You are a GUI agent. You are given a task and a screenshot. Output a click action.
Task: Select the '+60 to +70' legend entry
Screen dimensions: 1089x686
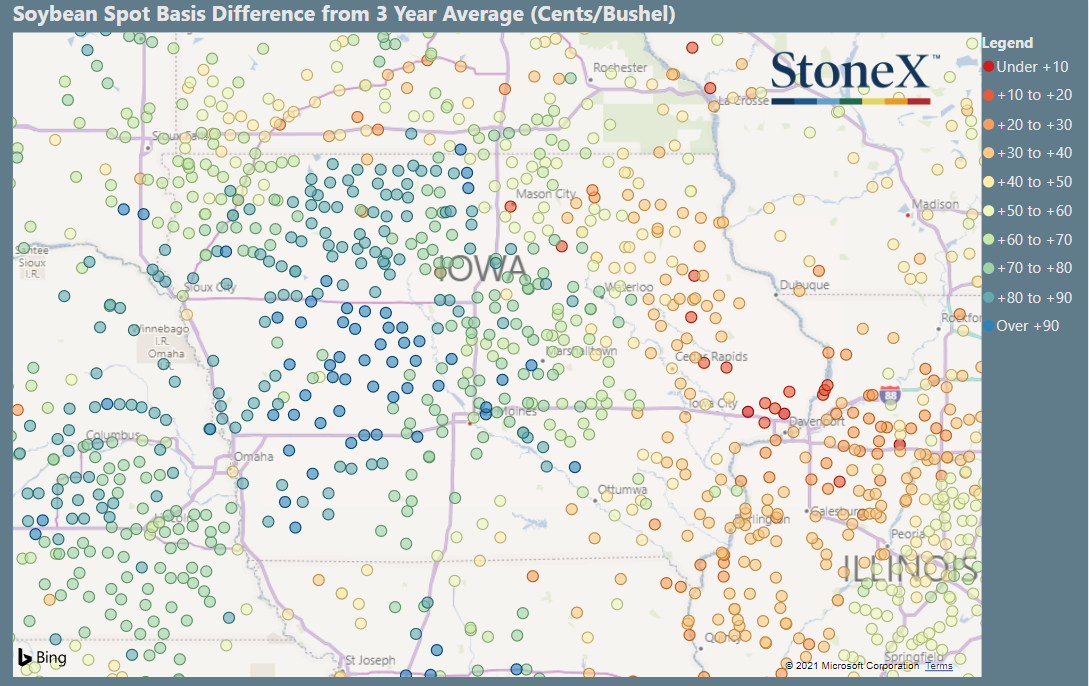(x=1028, y=240)
